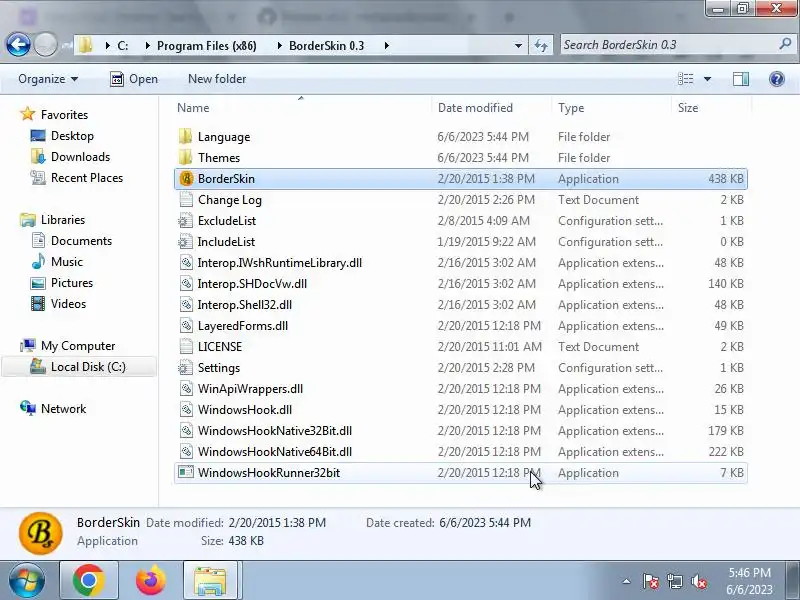Click the Interop.IWshRuntimeLibrary.dll file icon
Screen dimensions: 800x600
186,263
